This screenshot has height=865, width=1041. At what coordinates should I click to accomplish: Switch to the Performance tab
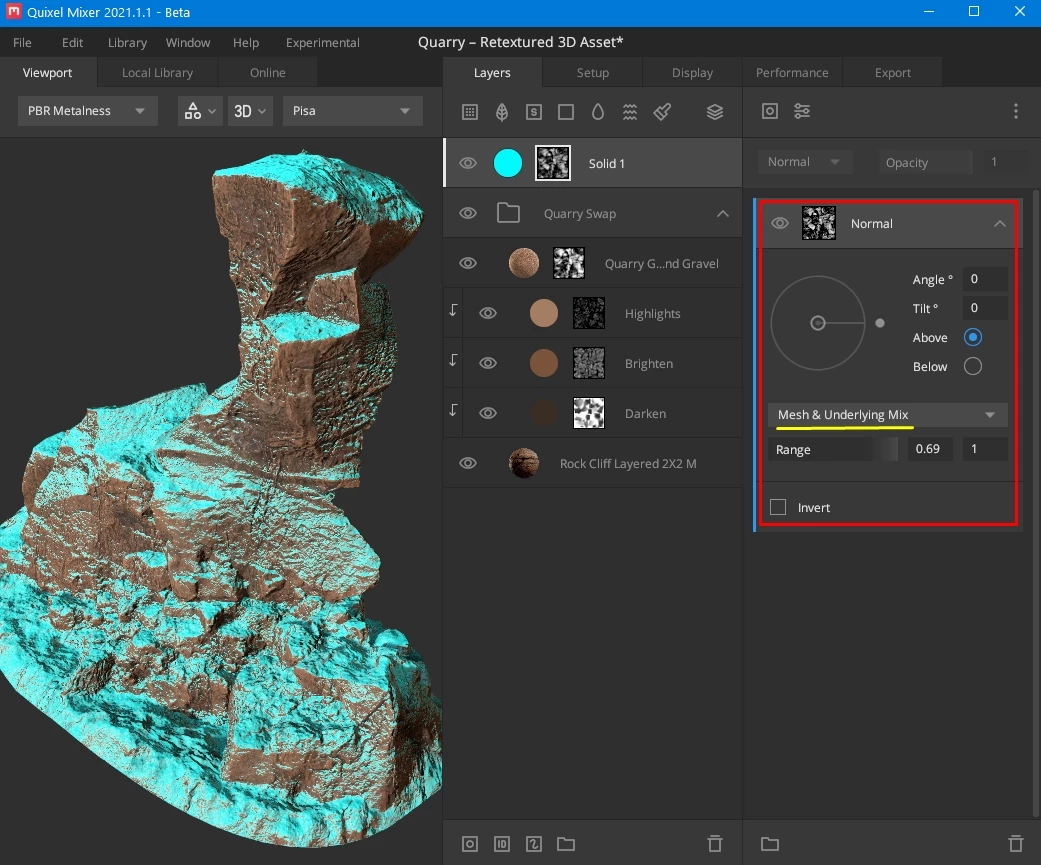point(792,72)
